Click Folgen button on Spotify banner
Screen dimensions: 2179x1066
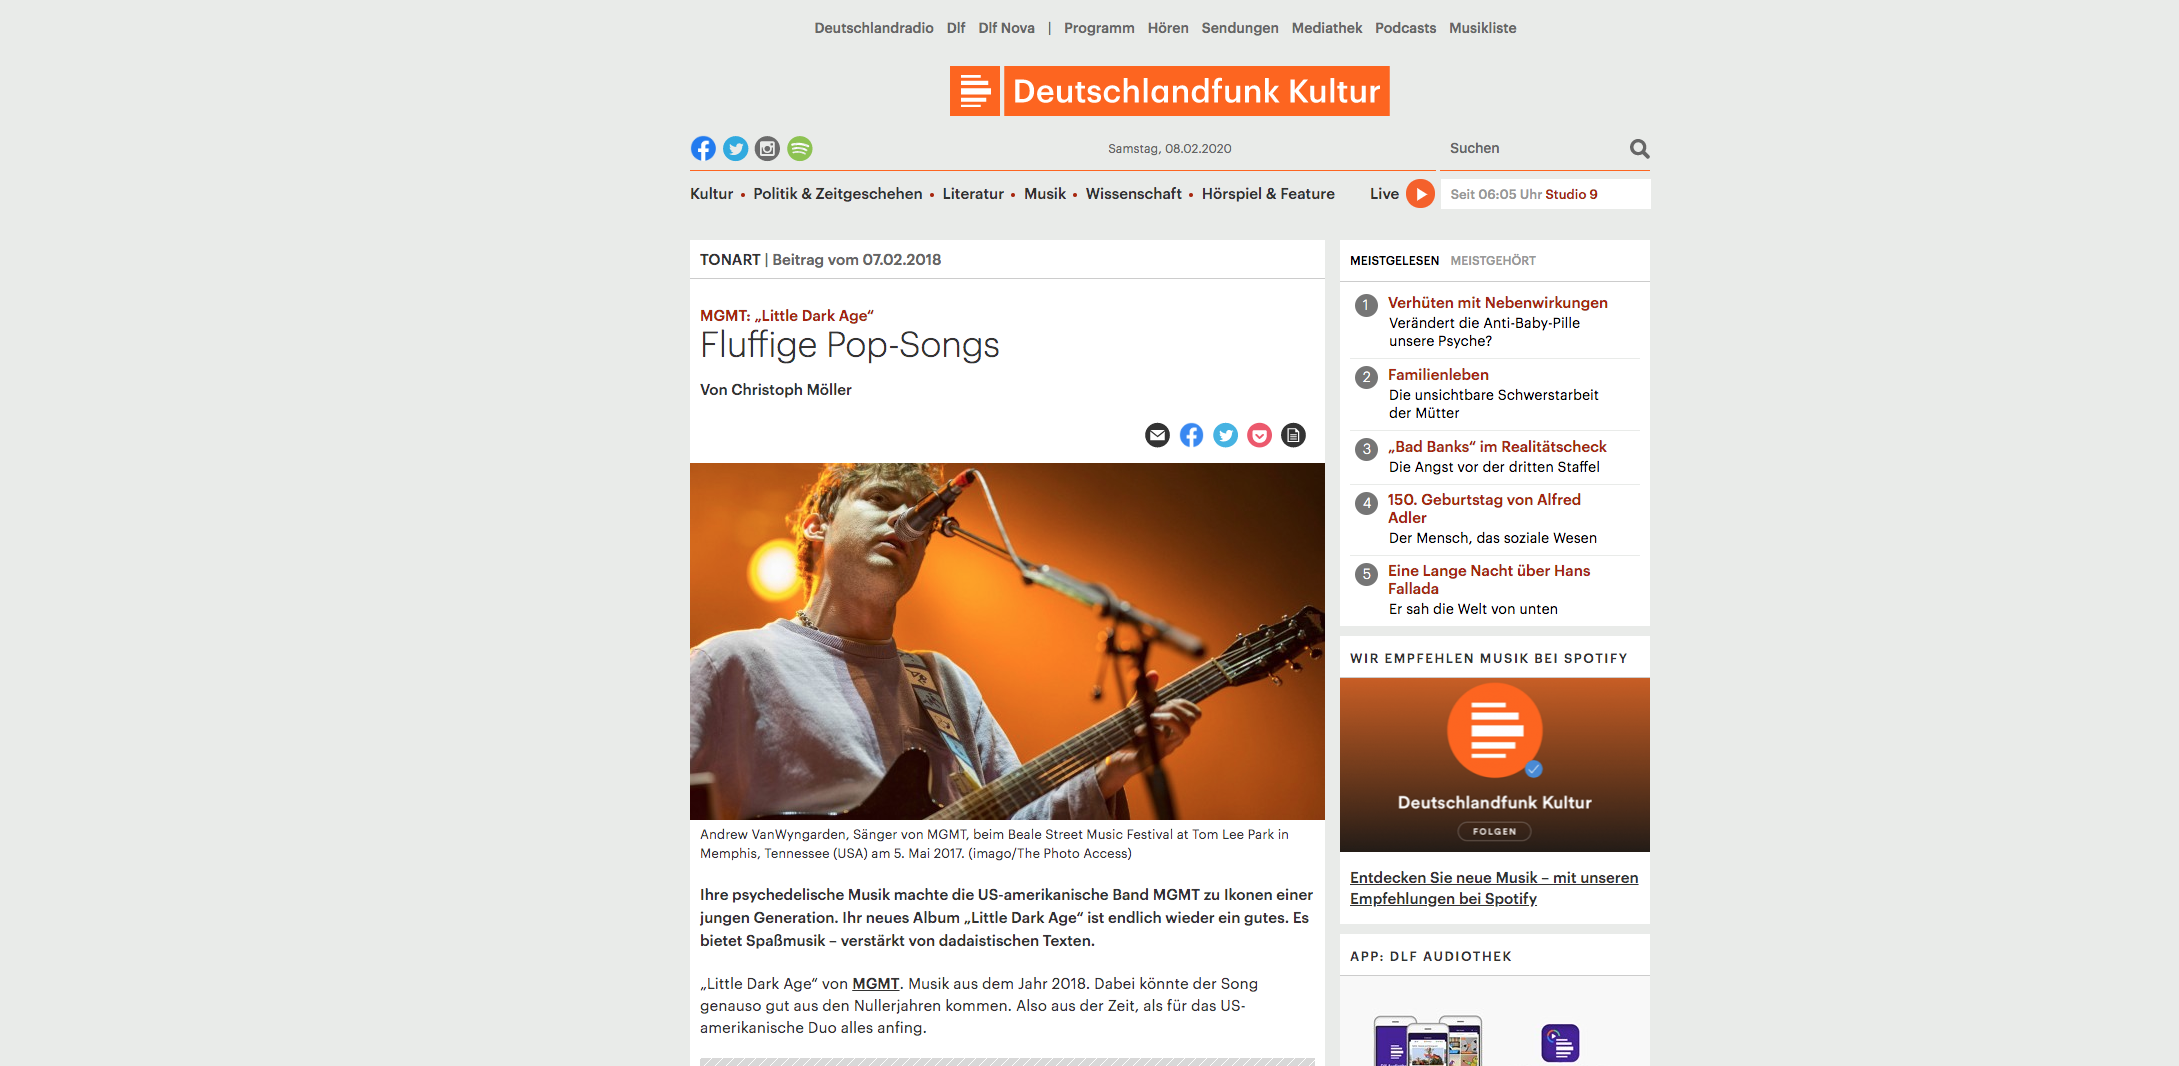(x=1494, y=831)
